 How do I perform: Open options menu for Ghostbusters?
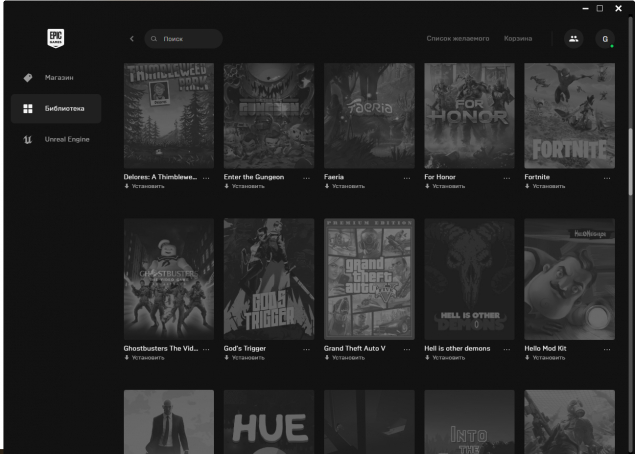pyautogui.click(x=206, y=349)
